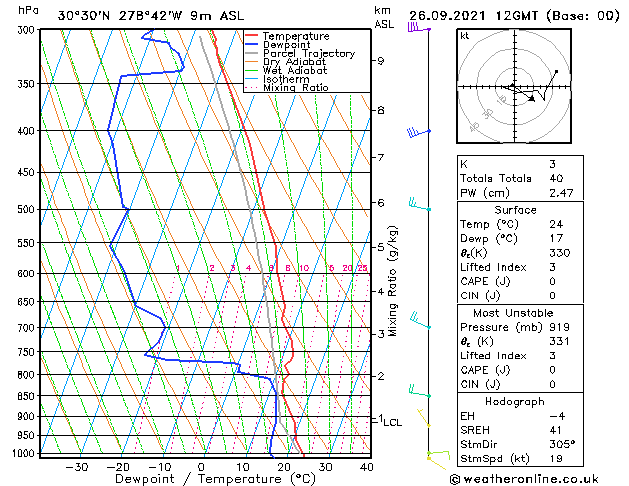Viewport: 629px width, 486px height.
Task: Click the gray Parcel Trajectory legend line
Action: coord(251,53)
